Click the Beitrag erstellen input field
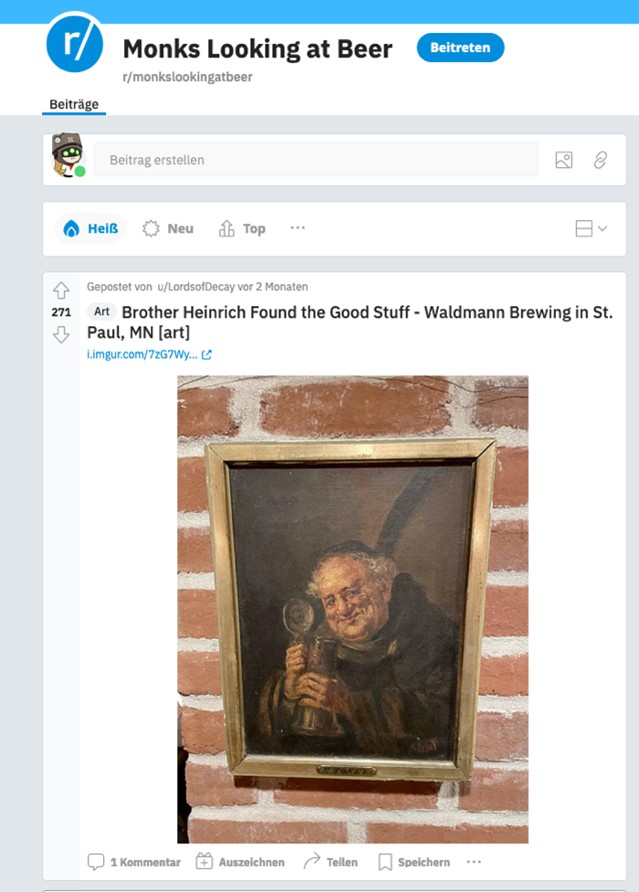Image resolution: width=639 pixels, height=892 pixels. (316, 160)
